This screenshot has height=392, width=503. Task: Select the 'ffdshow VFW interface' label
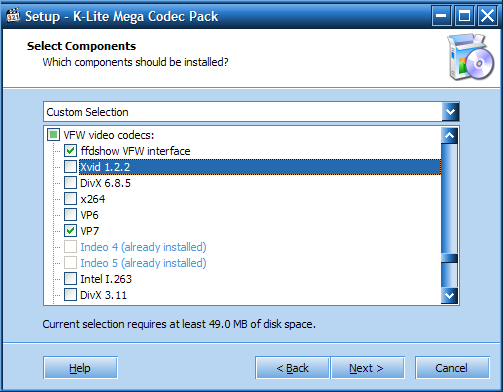[135, 151]
